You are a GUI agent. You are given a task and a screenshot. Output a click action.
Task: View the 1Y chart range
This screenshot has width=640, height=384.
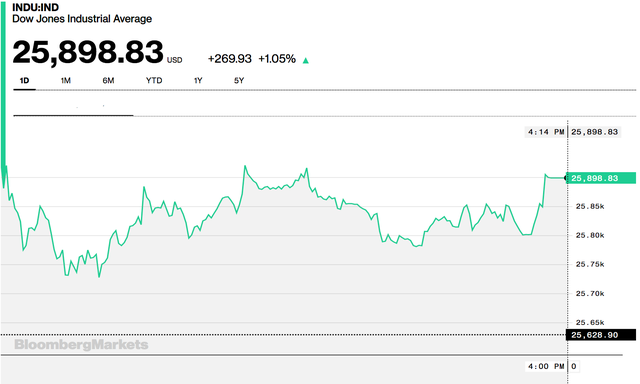[198, 81]
